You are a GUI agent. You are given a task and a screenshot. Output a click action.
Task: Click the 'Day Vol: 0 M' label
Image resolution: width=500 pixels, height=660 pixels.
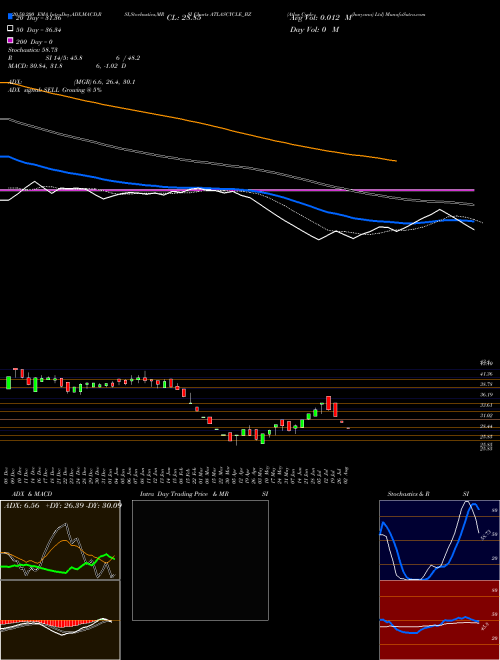tap(314, 29)
